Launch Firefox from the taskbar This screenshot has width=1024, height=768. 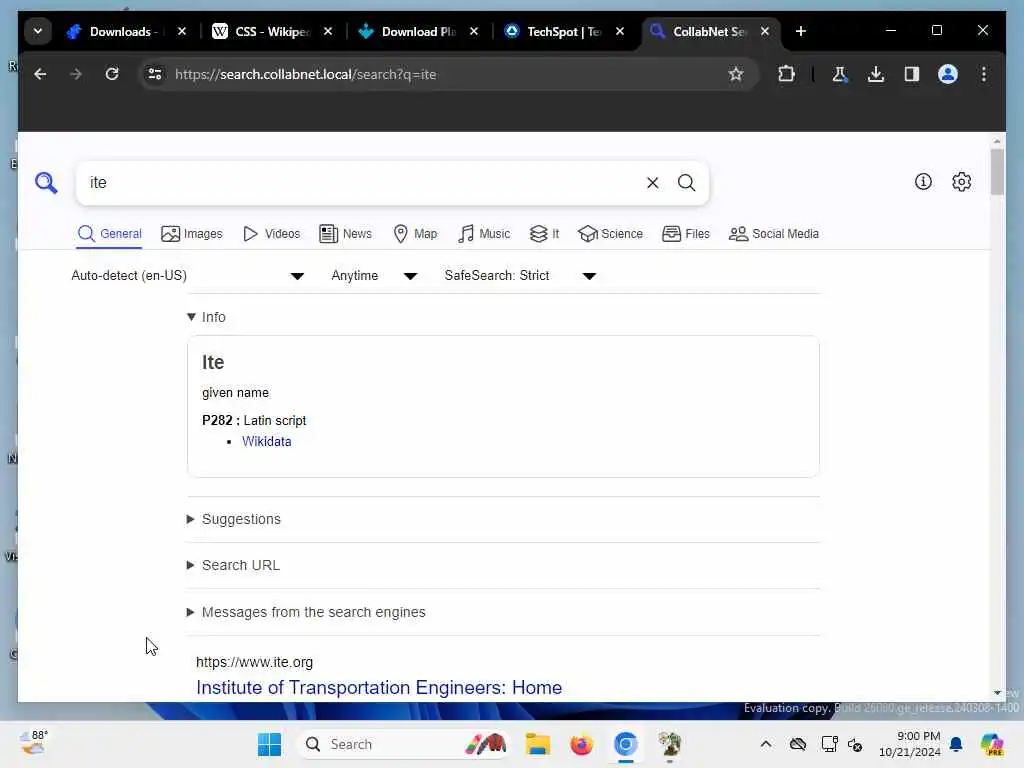pos(581,744)
